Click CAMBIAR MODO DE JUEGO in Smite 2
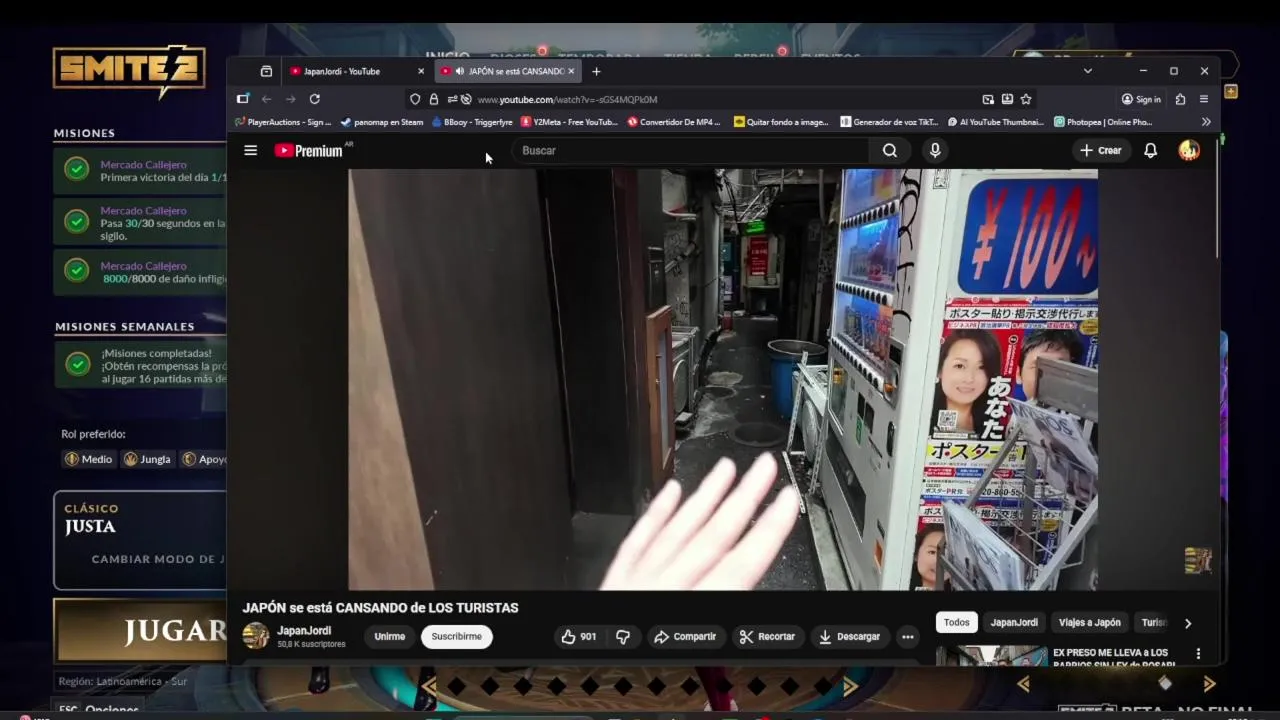 tap(158, 559)
